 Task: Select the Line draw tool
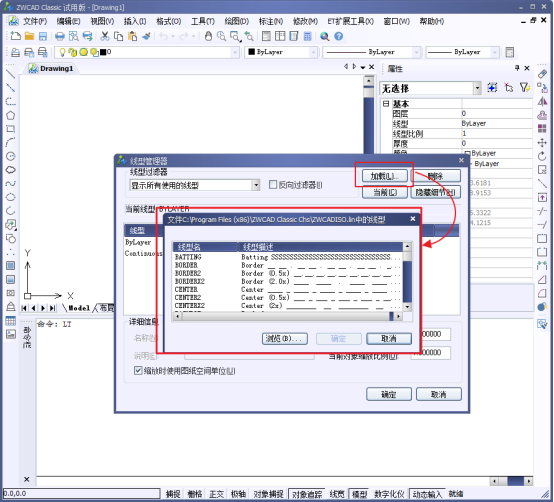tap(11, 74)
